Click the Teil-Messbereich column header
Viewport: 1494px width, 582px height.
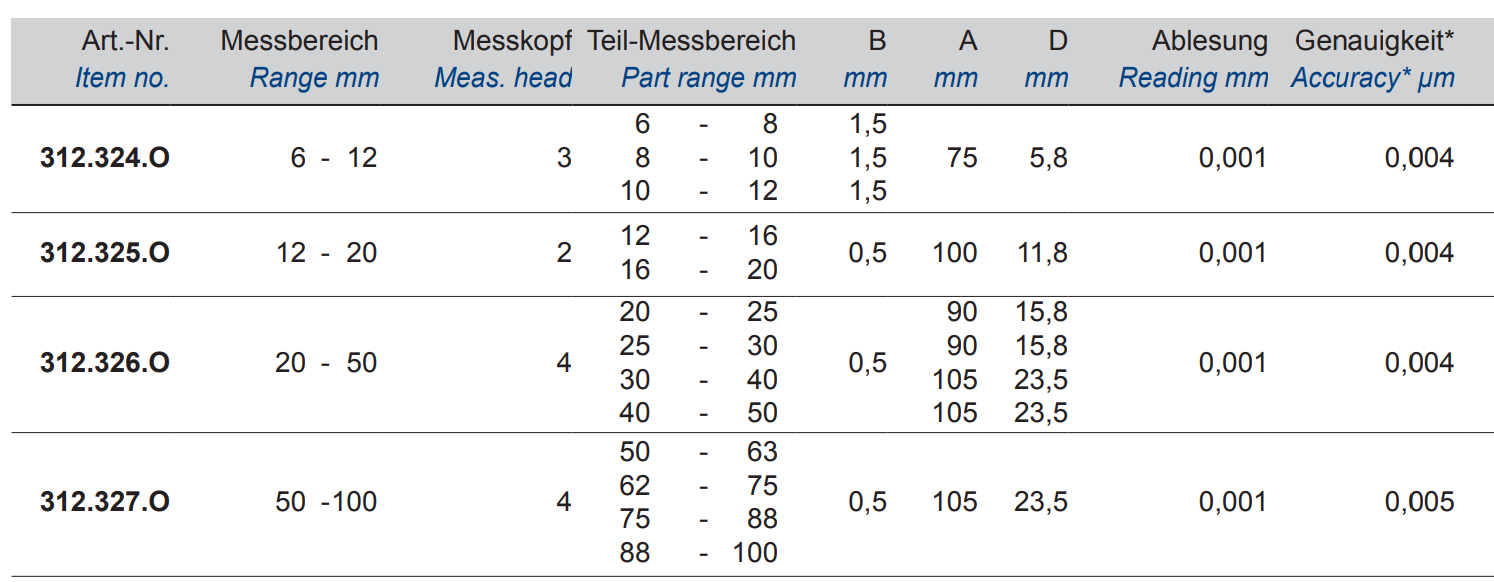[692, 41]
